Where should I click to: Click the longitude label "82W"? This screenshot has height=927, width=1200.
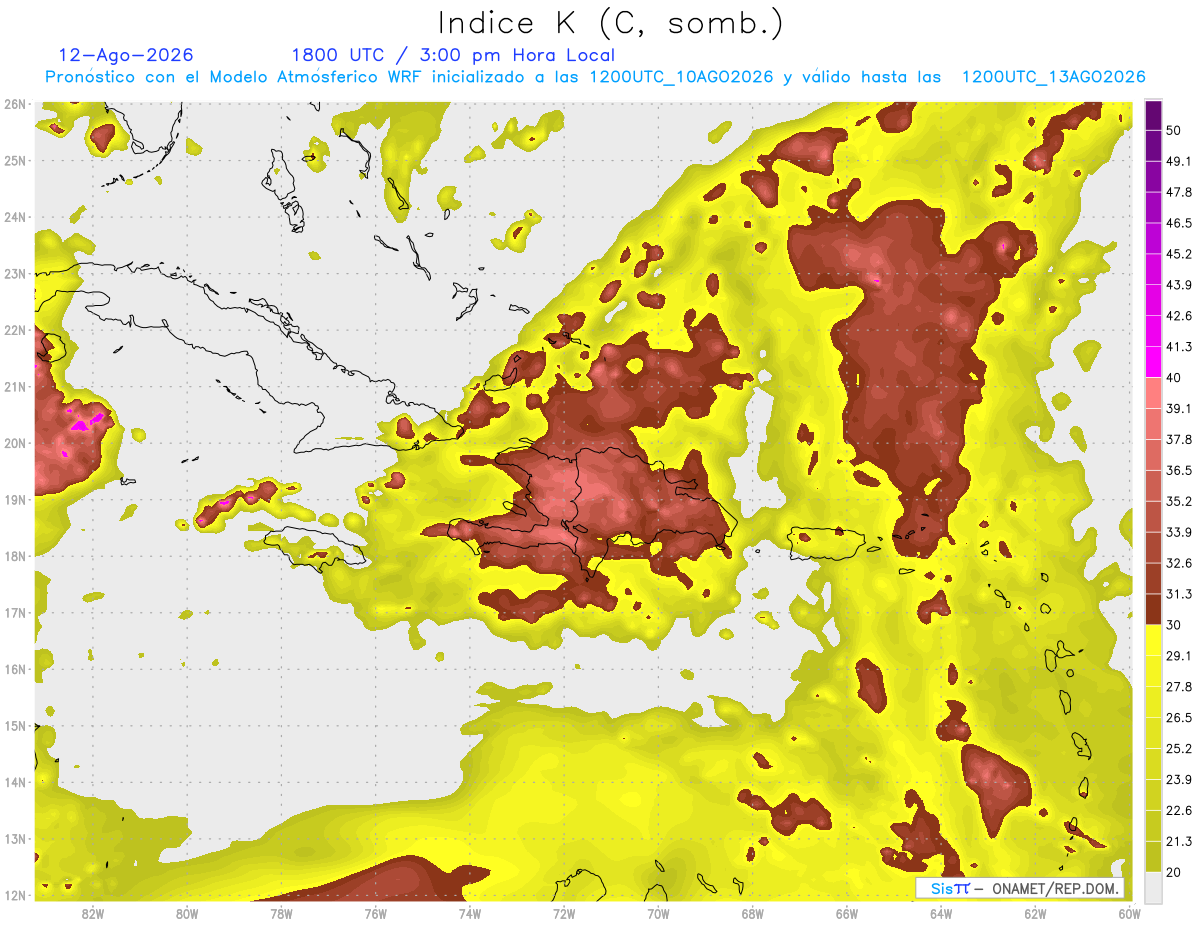92,913
